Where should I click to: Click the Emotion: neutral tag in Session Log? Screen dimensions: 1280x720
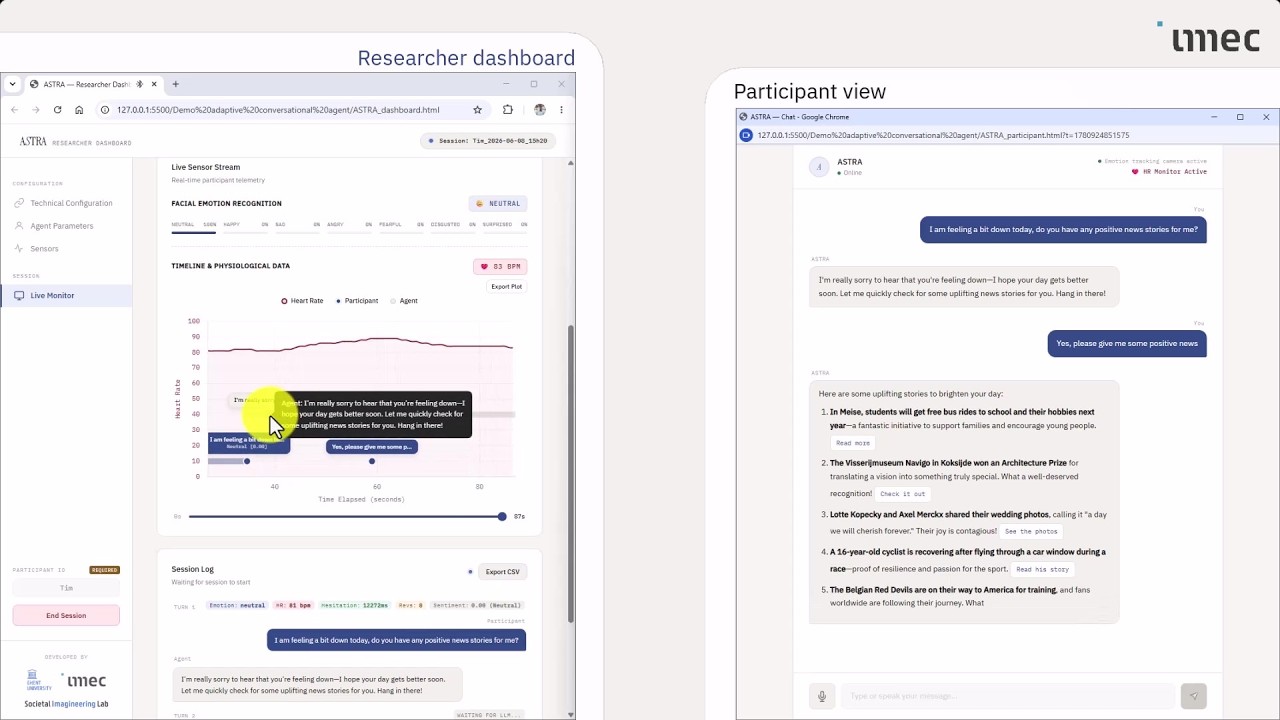point(237,605)
